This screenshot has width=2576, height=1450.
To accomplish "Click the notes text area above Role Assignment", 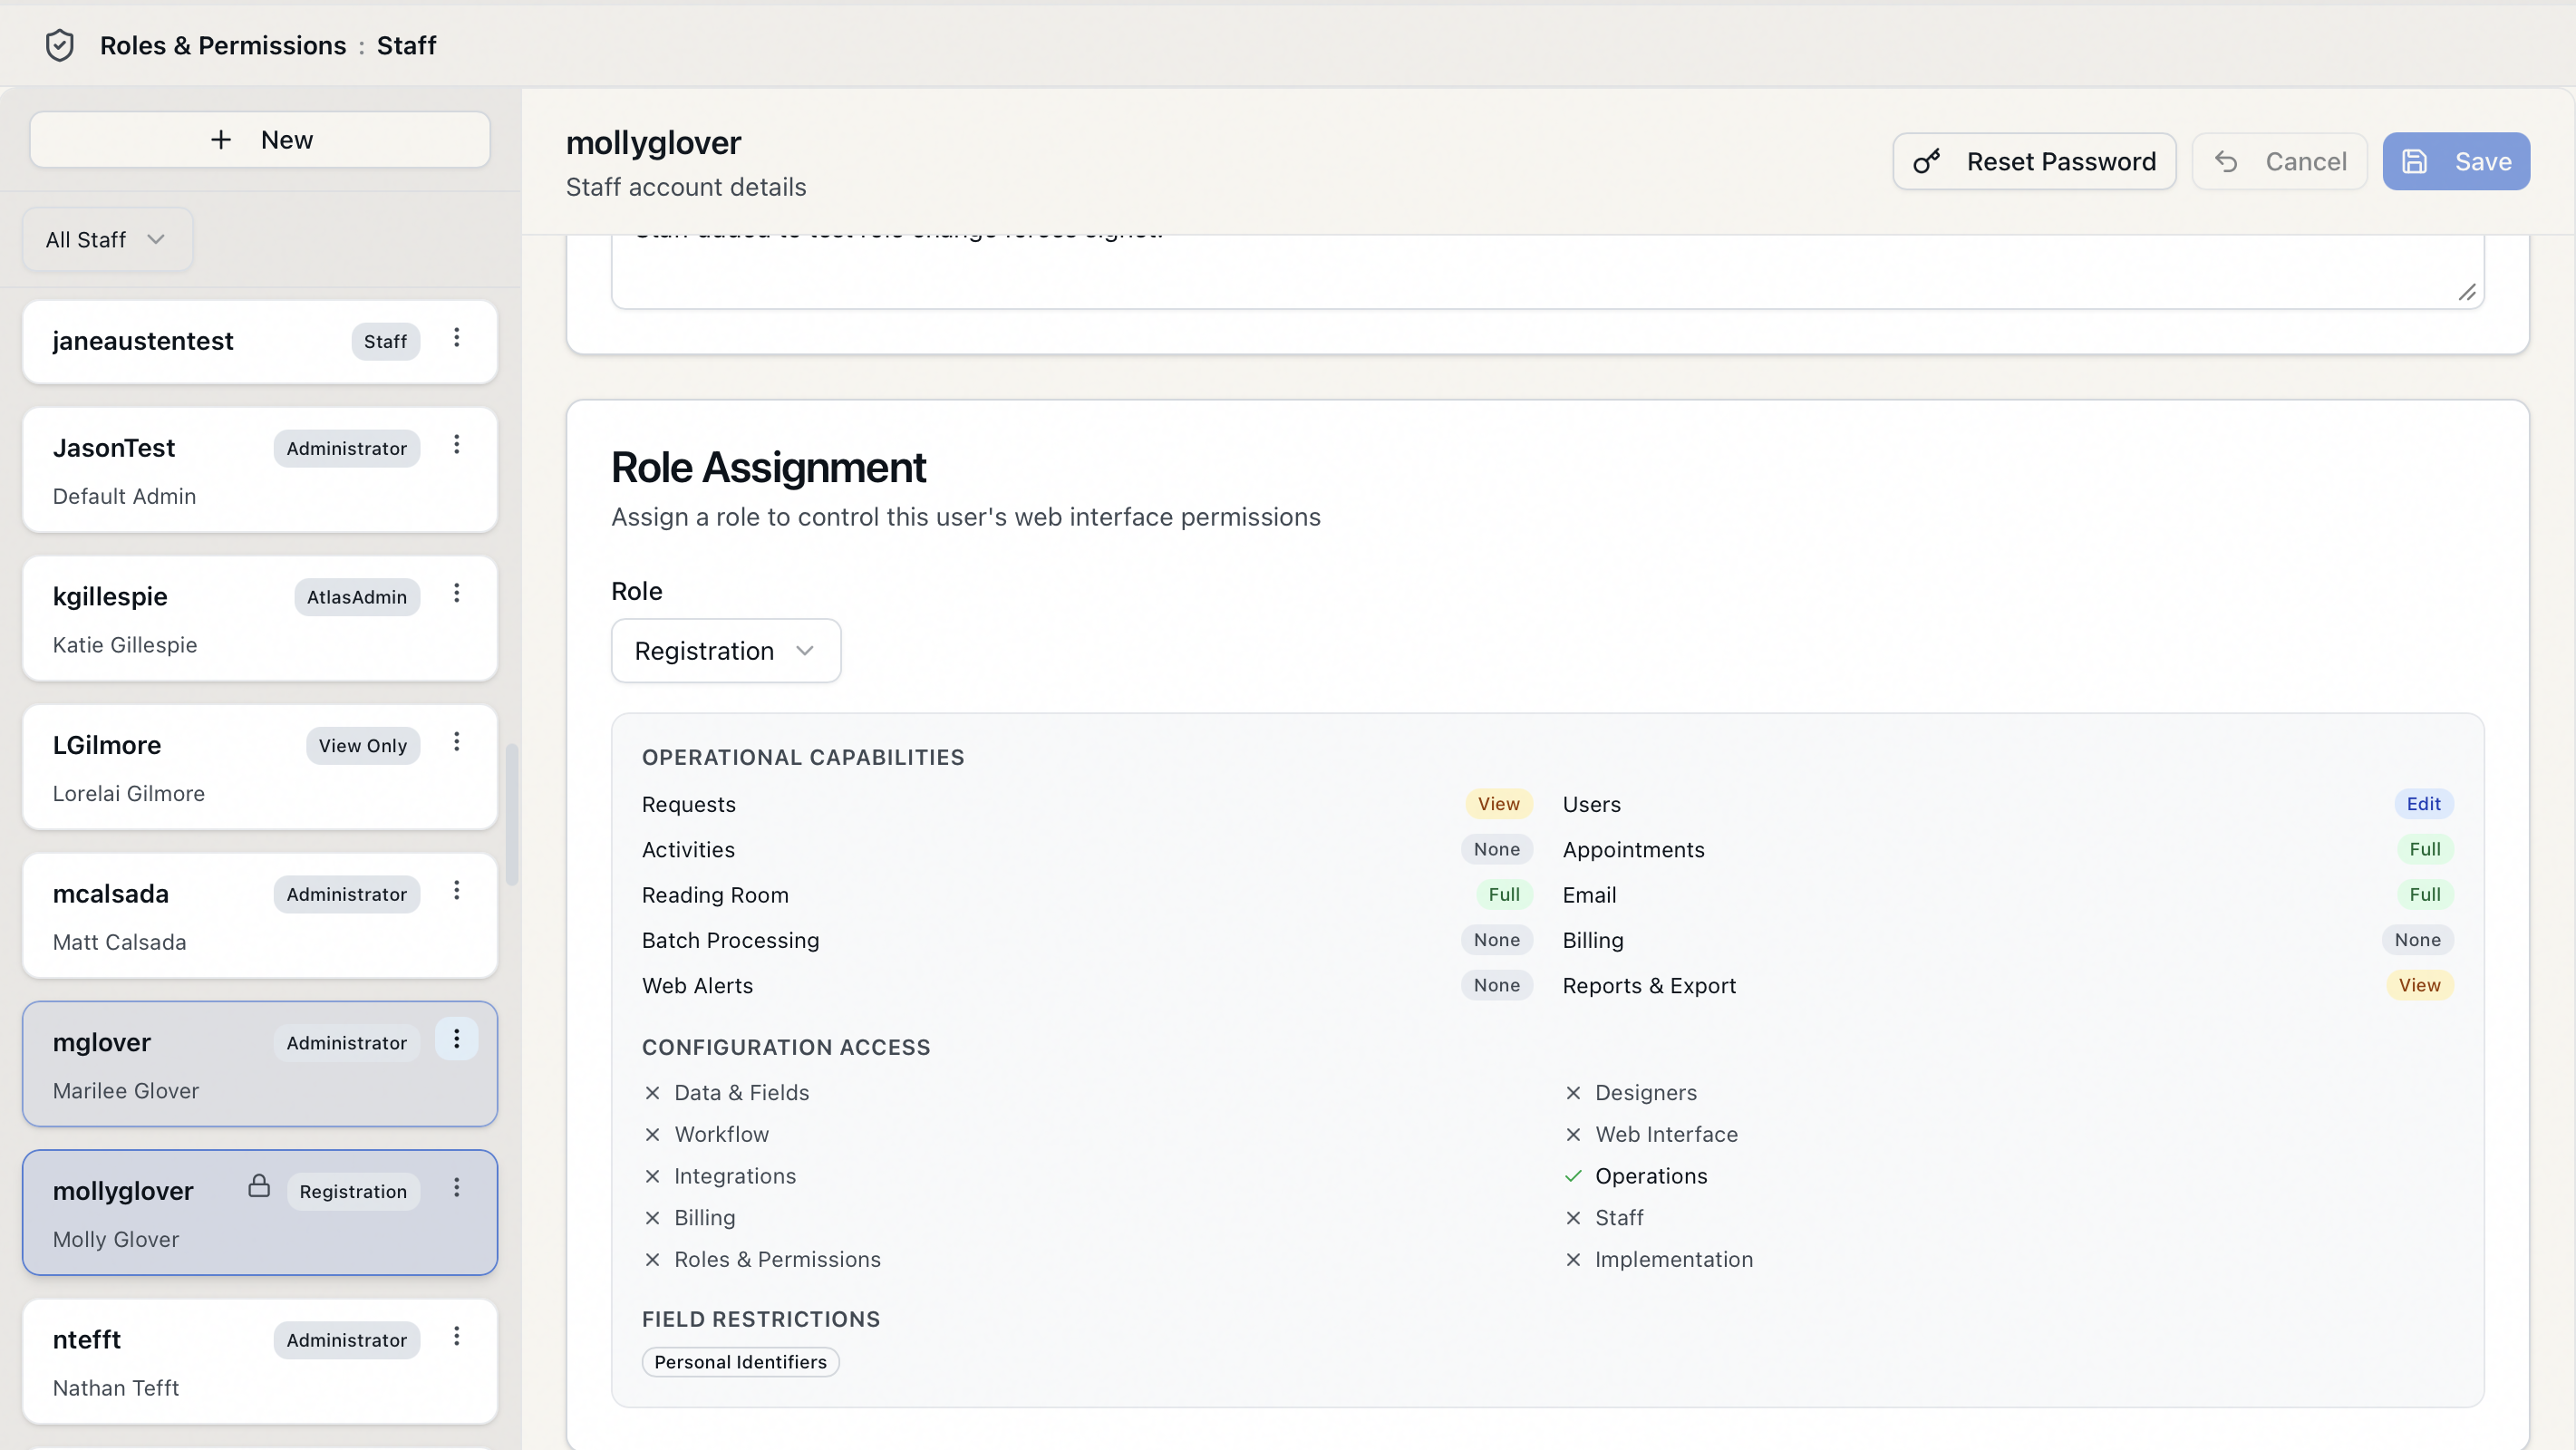I will click(x=1548, y=272).
